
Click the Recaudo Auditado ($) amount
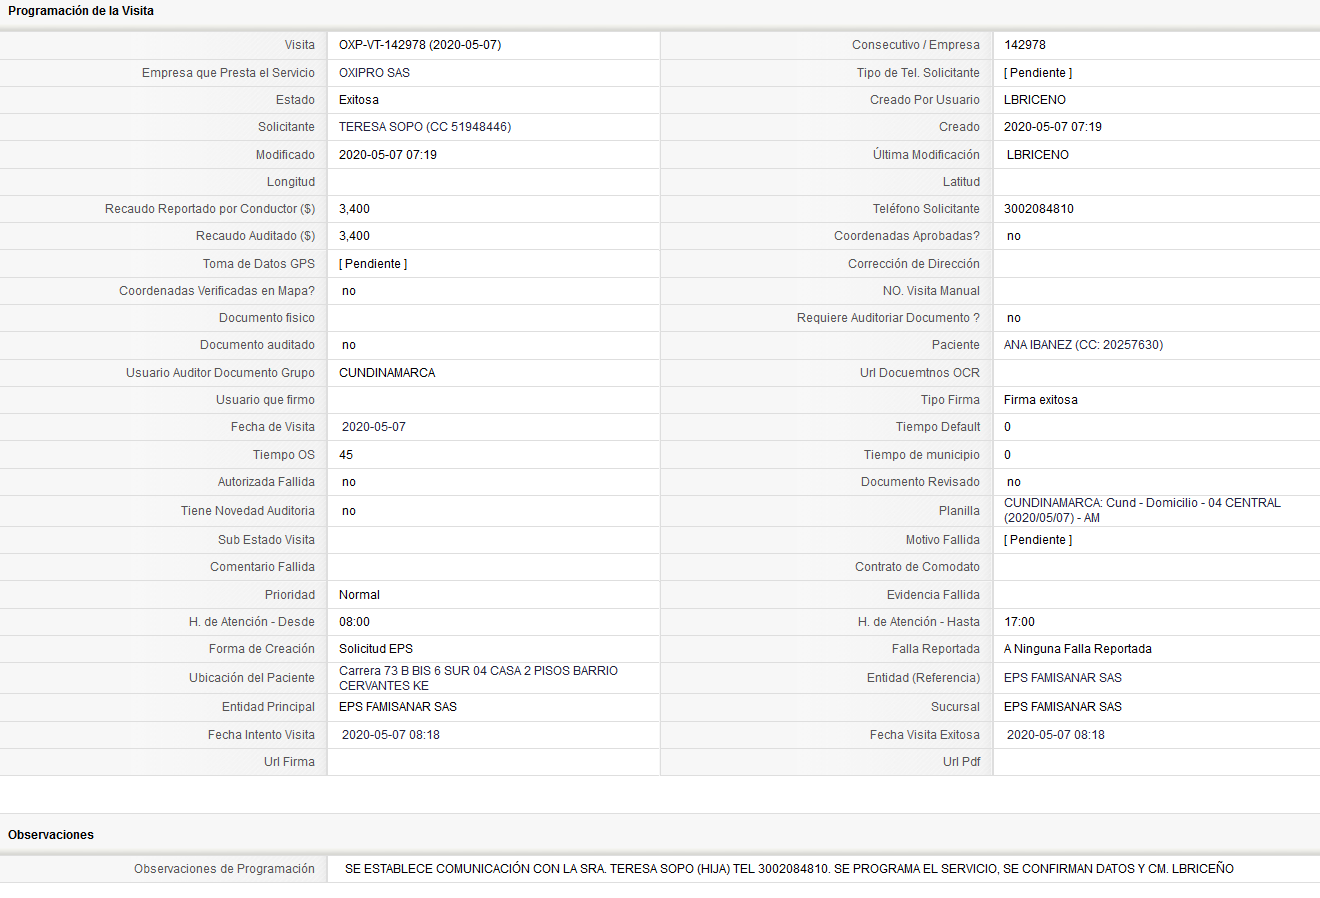coord(354,236)
